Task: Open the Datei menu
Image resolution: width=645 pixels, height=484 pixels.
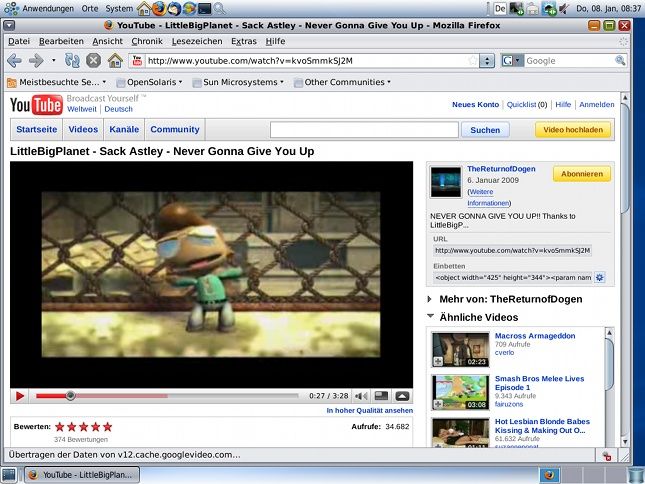Action: 19,41
